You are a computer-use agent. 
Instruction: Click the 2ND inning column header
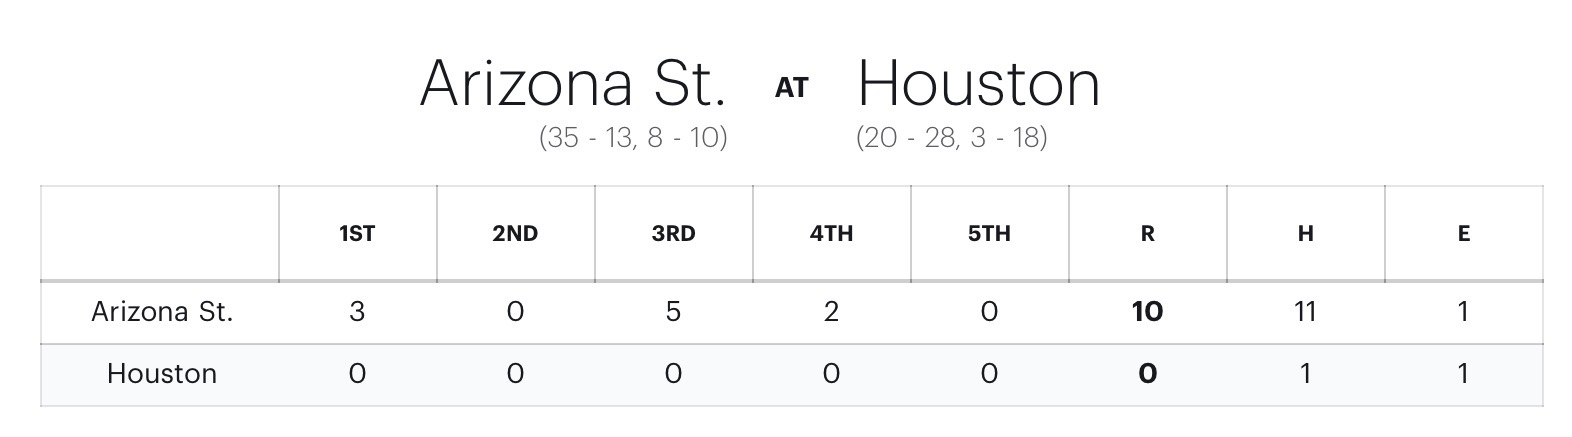click(515, 234)
